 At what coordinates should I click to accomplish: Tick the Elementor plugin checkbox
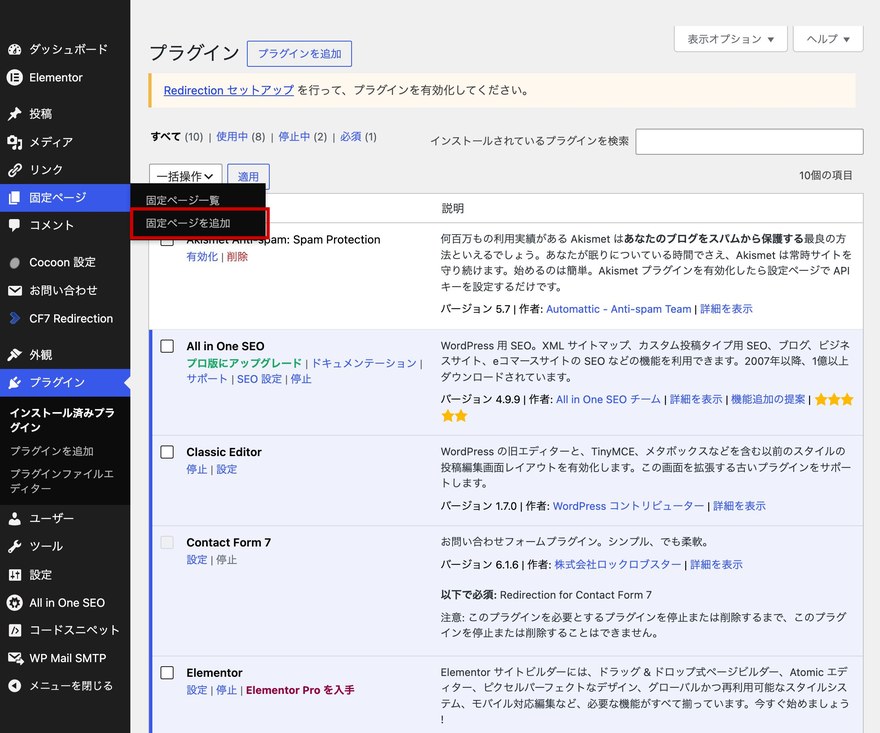(x=167, y=672)
